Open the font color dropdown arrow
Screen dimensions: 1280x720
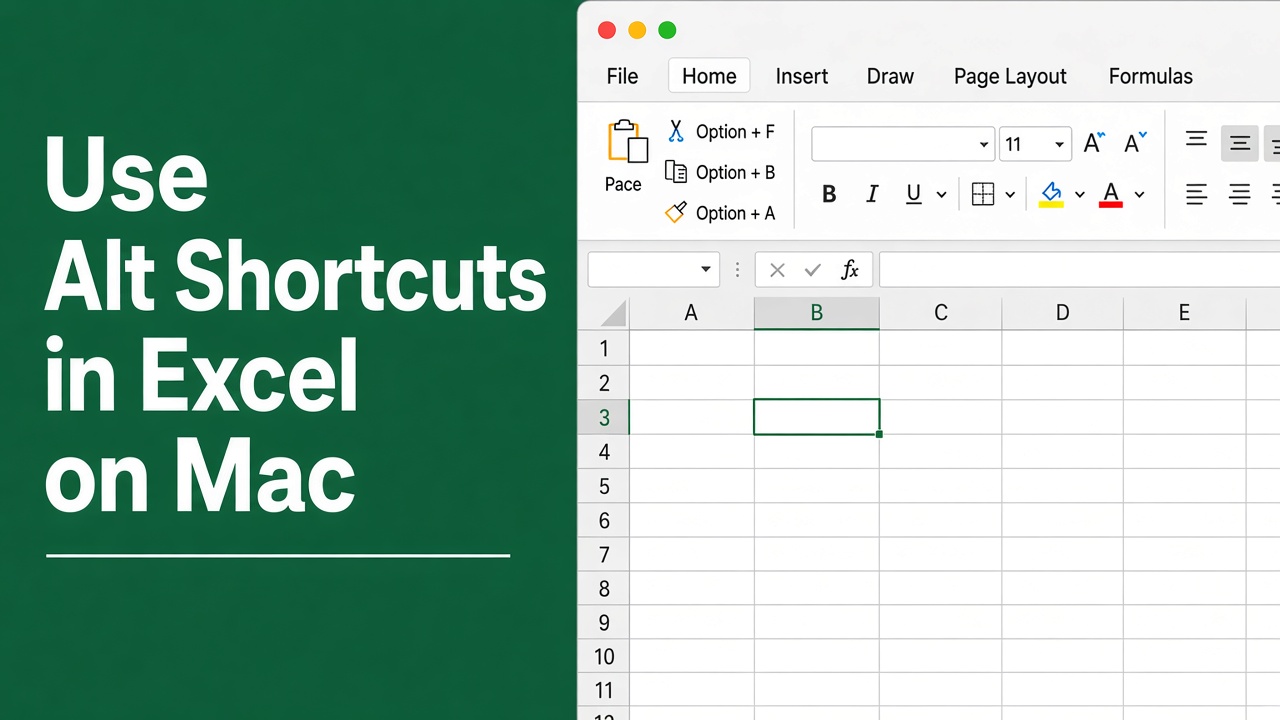(1139, 195)
